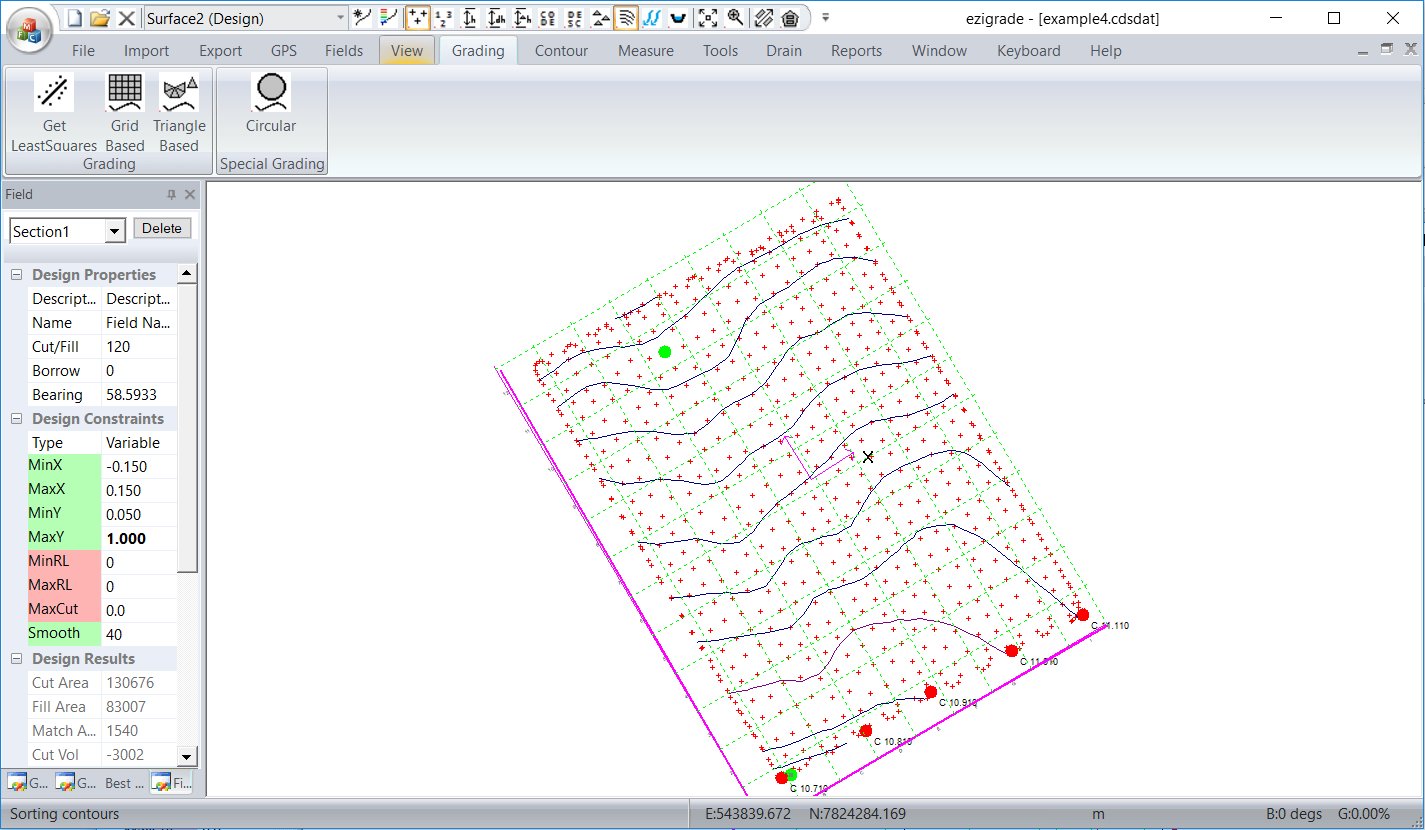
Task: Click the ezigrade application orb button
Action: point(29,29)
